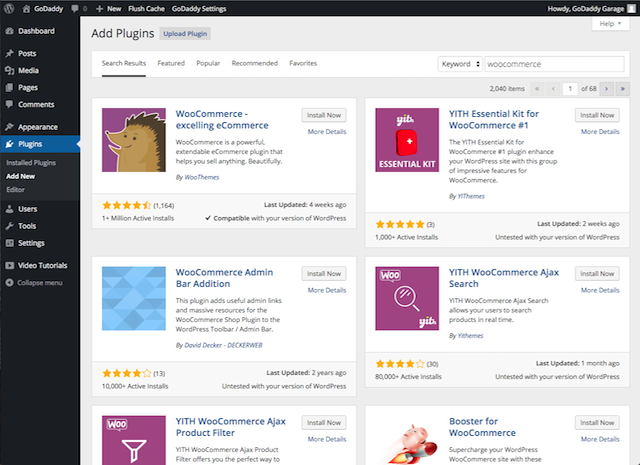
Task: Install YITH Essential Kit for WooCommerce #1
Action: pos(597,115)
